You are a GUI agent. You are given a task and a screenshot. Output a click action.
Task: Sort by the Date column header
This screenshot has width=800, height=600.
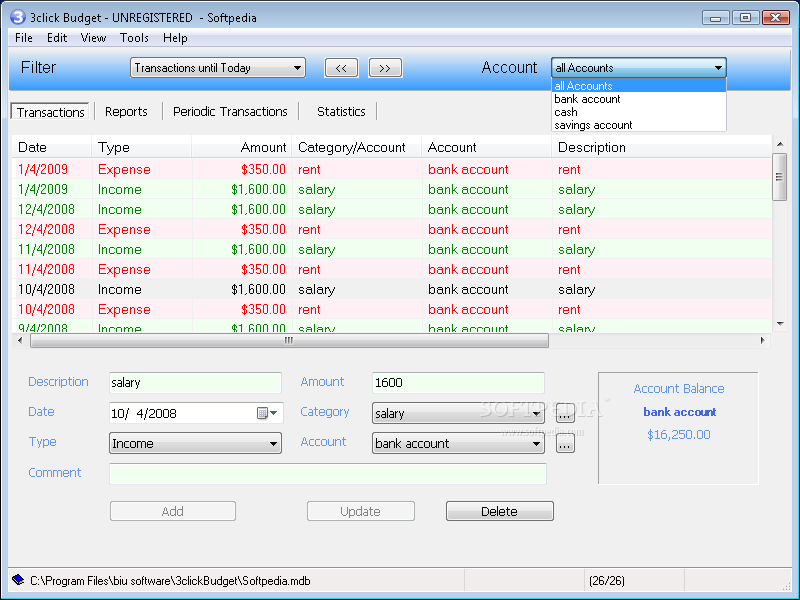(x=52, y=147)
